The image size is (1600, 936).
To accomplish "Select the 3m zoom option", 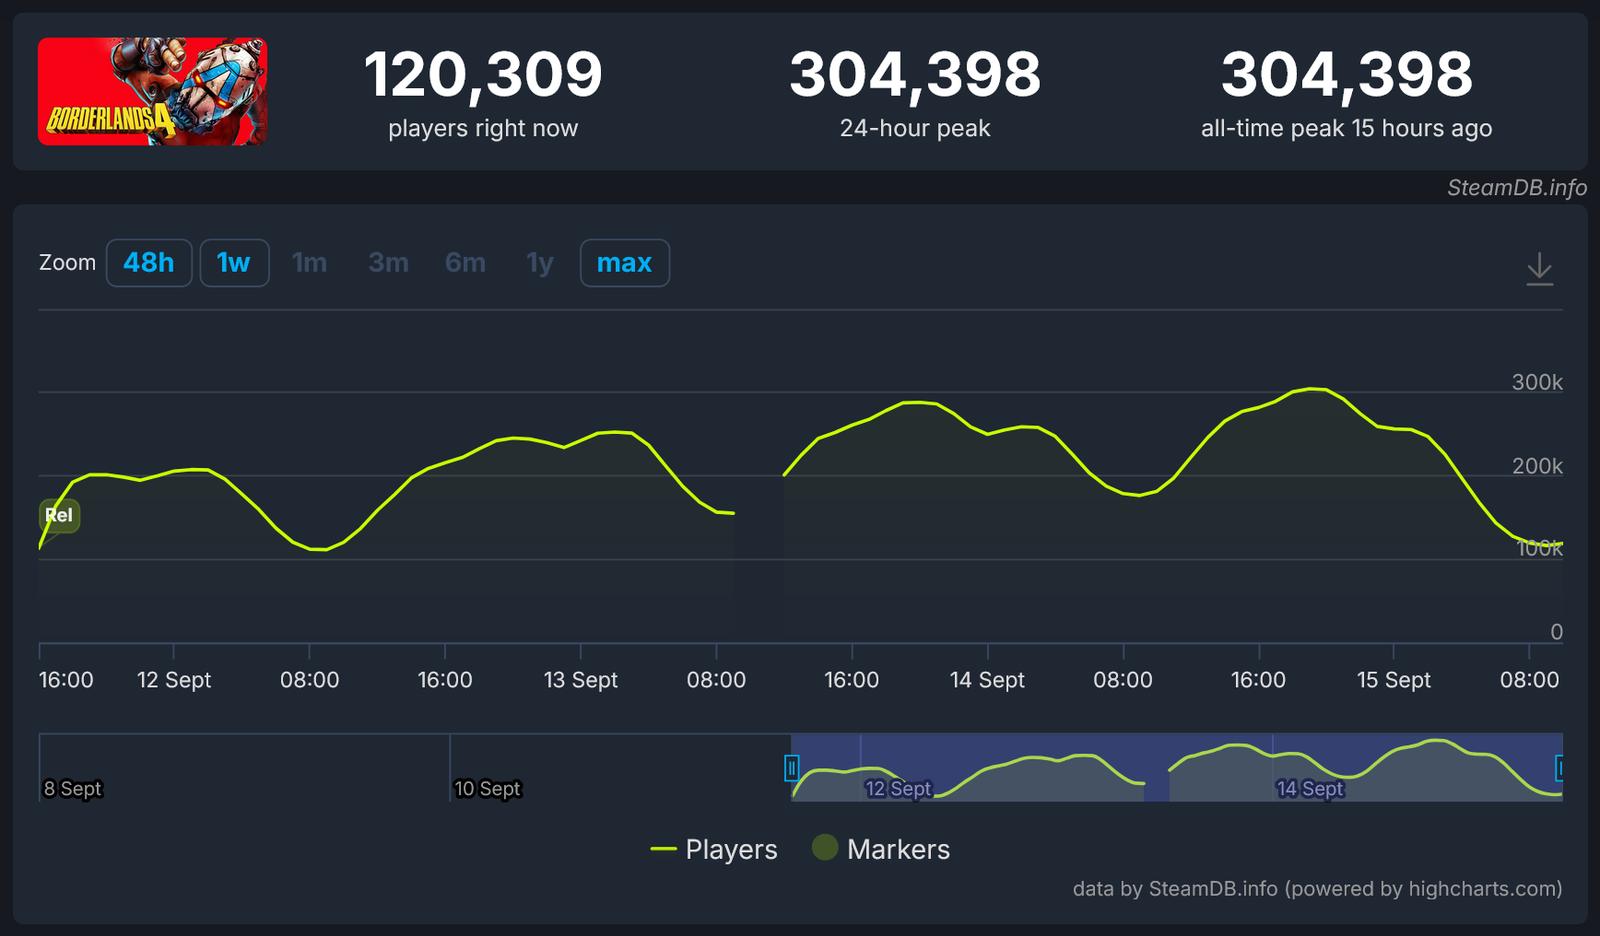I will click(x=388, y=263).
